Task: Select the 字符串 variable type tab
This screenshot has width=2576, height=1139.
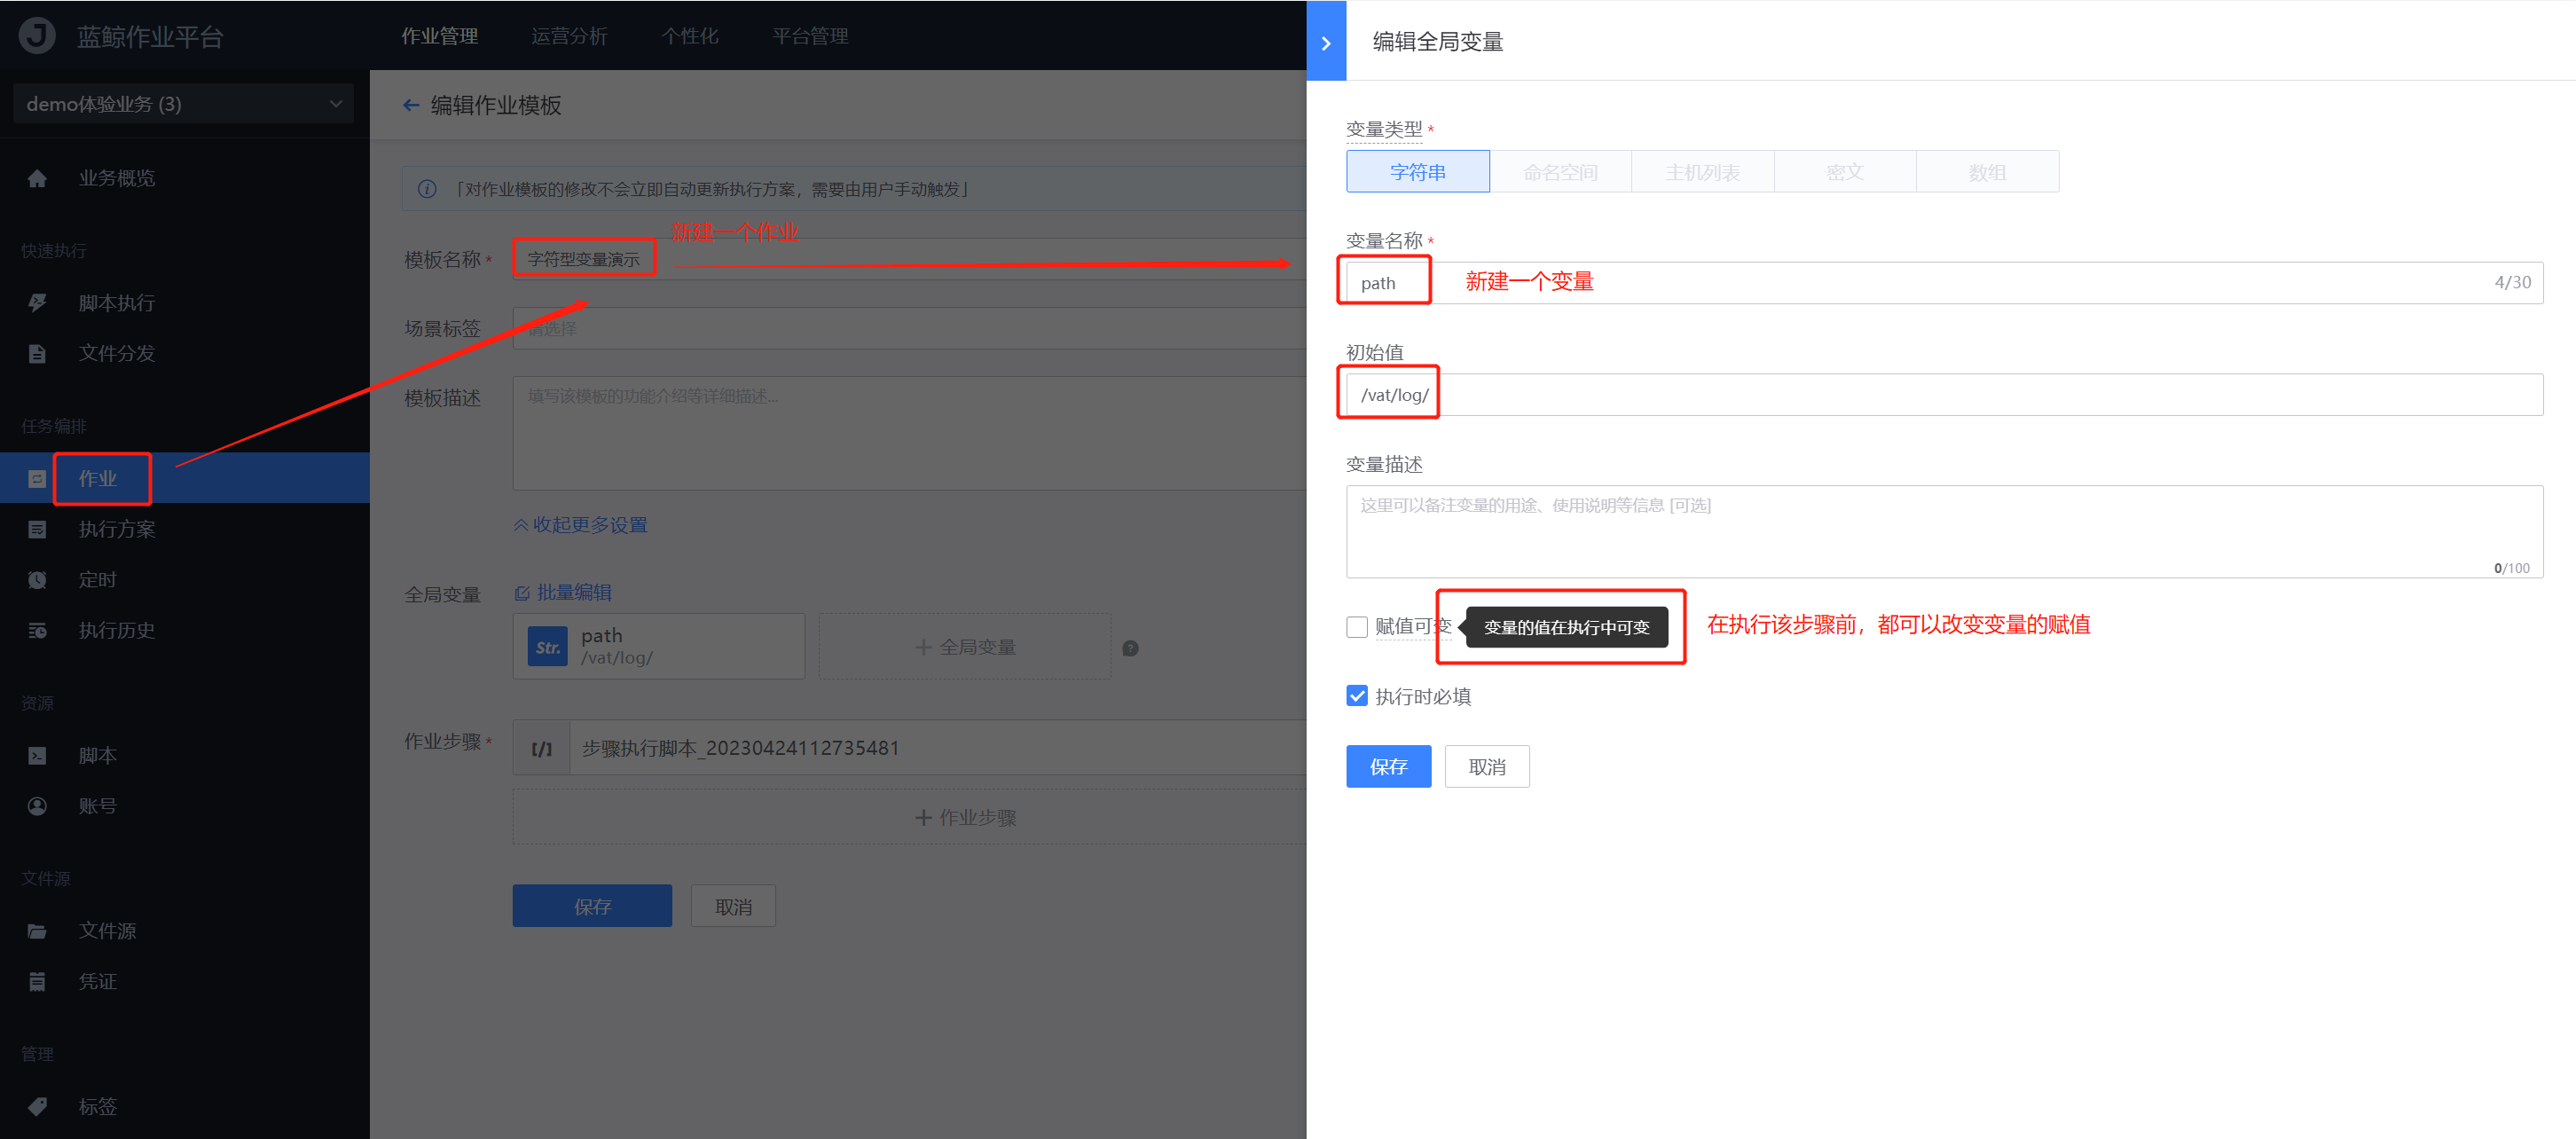Action: point(1417,172)
